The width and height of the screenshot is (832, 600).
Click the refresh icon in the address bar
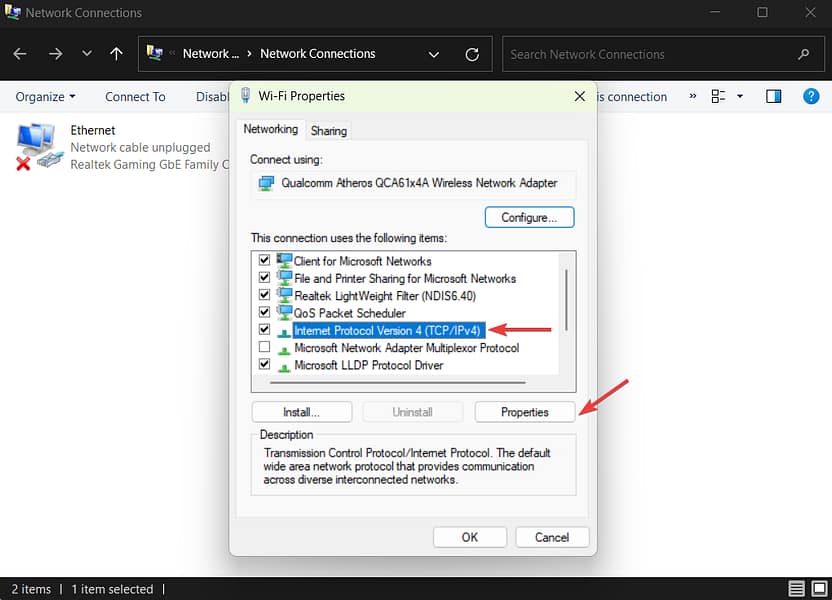point(472,54)
